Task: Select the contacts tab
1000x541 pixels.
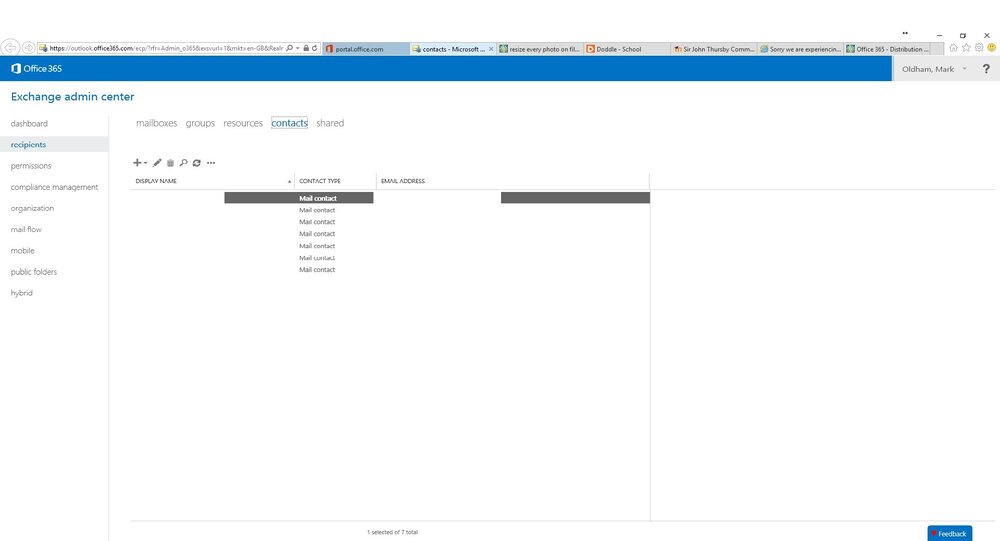Action: coord(290,123)
